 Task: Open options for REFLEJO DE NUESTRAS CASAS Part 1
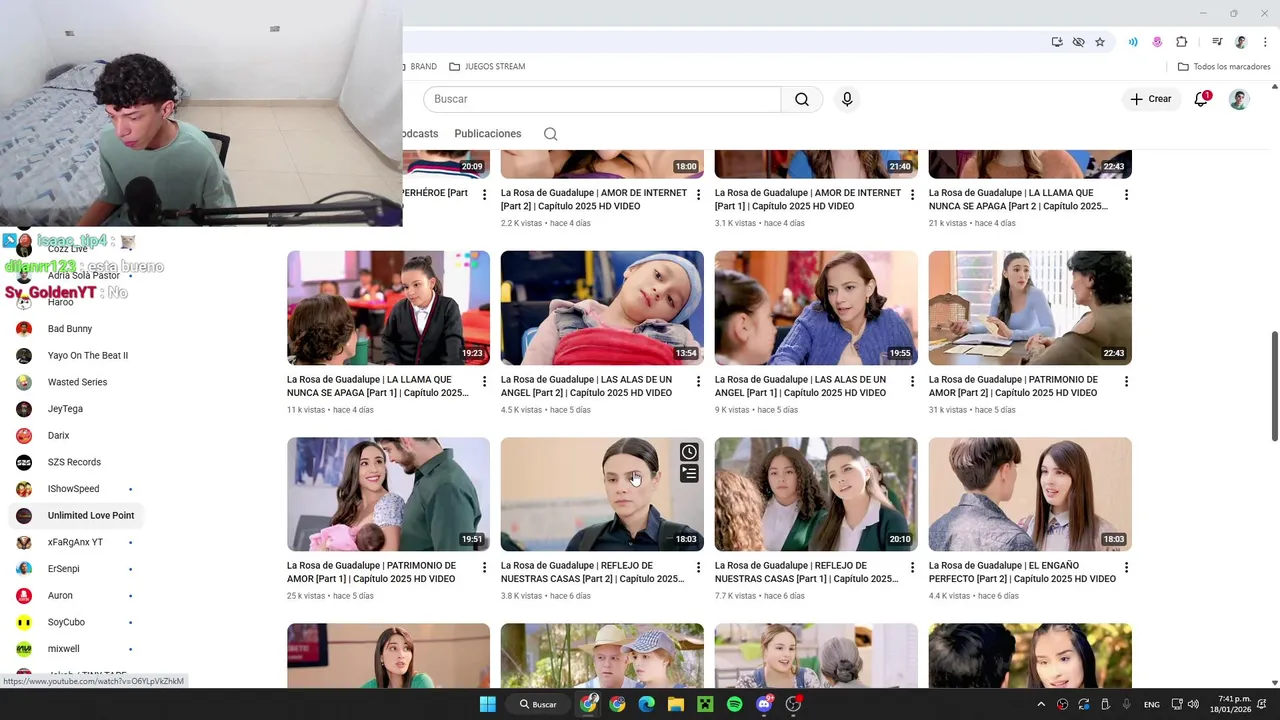point(912,567)
